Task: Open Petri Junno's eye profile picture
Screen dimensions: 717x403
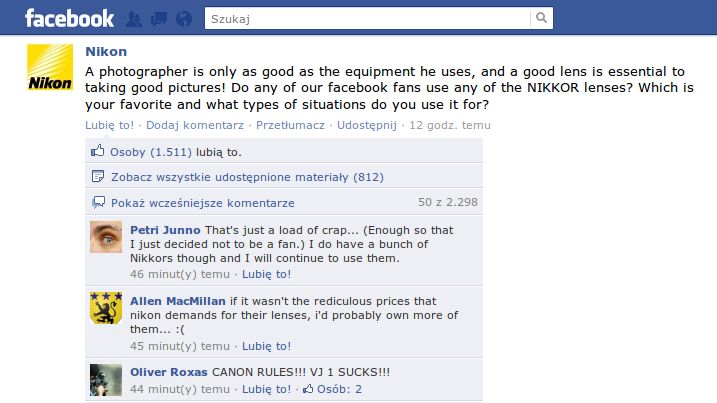Action: 106,237
